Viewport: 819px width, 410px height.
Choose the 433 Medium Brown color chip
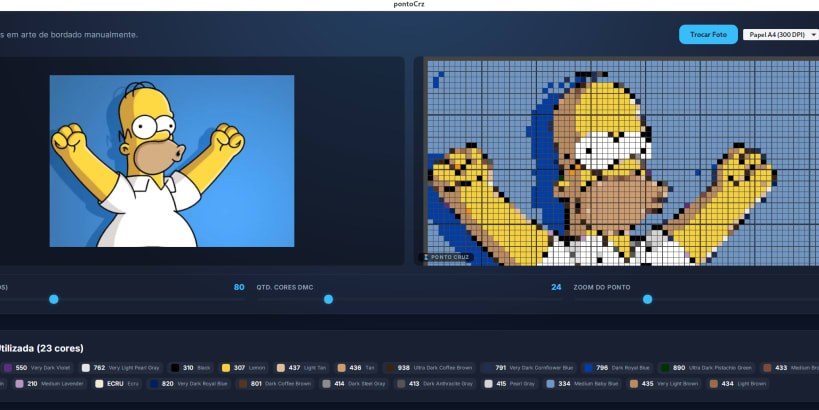(x=790, y=368)
